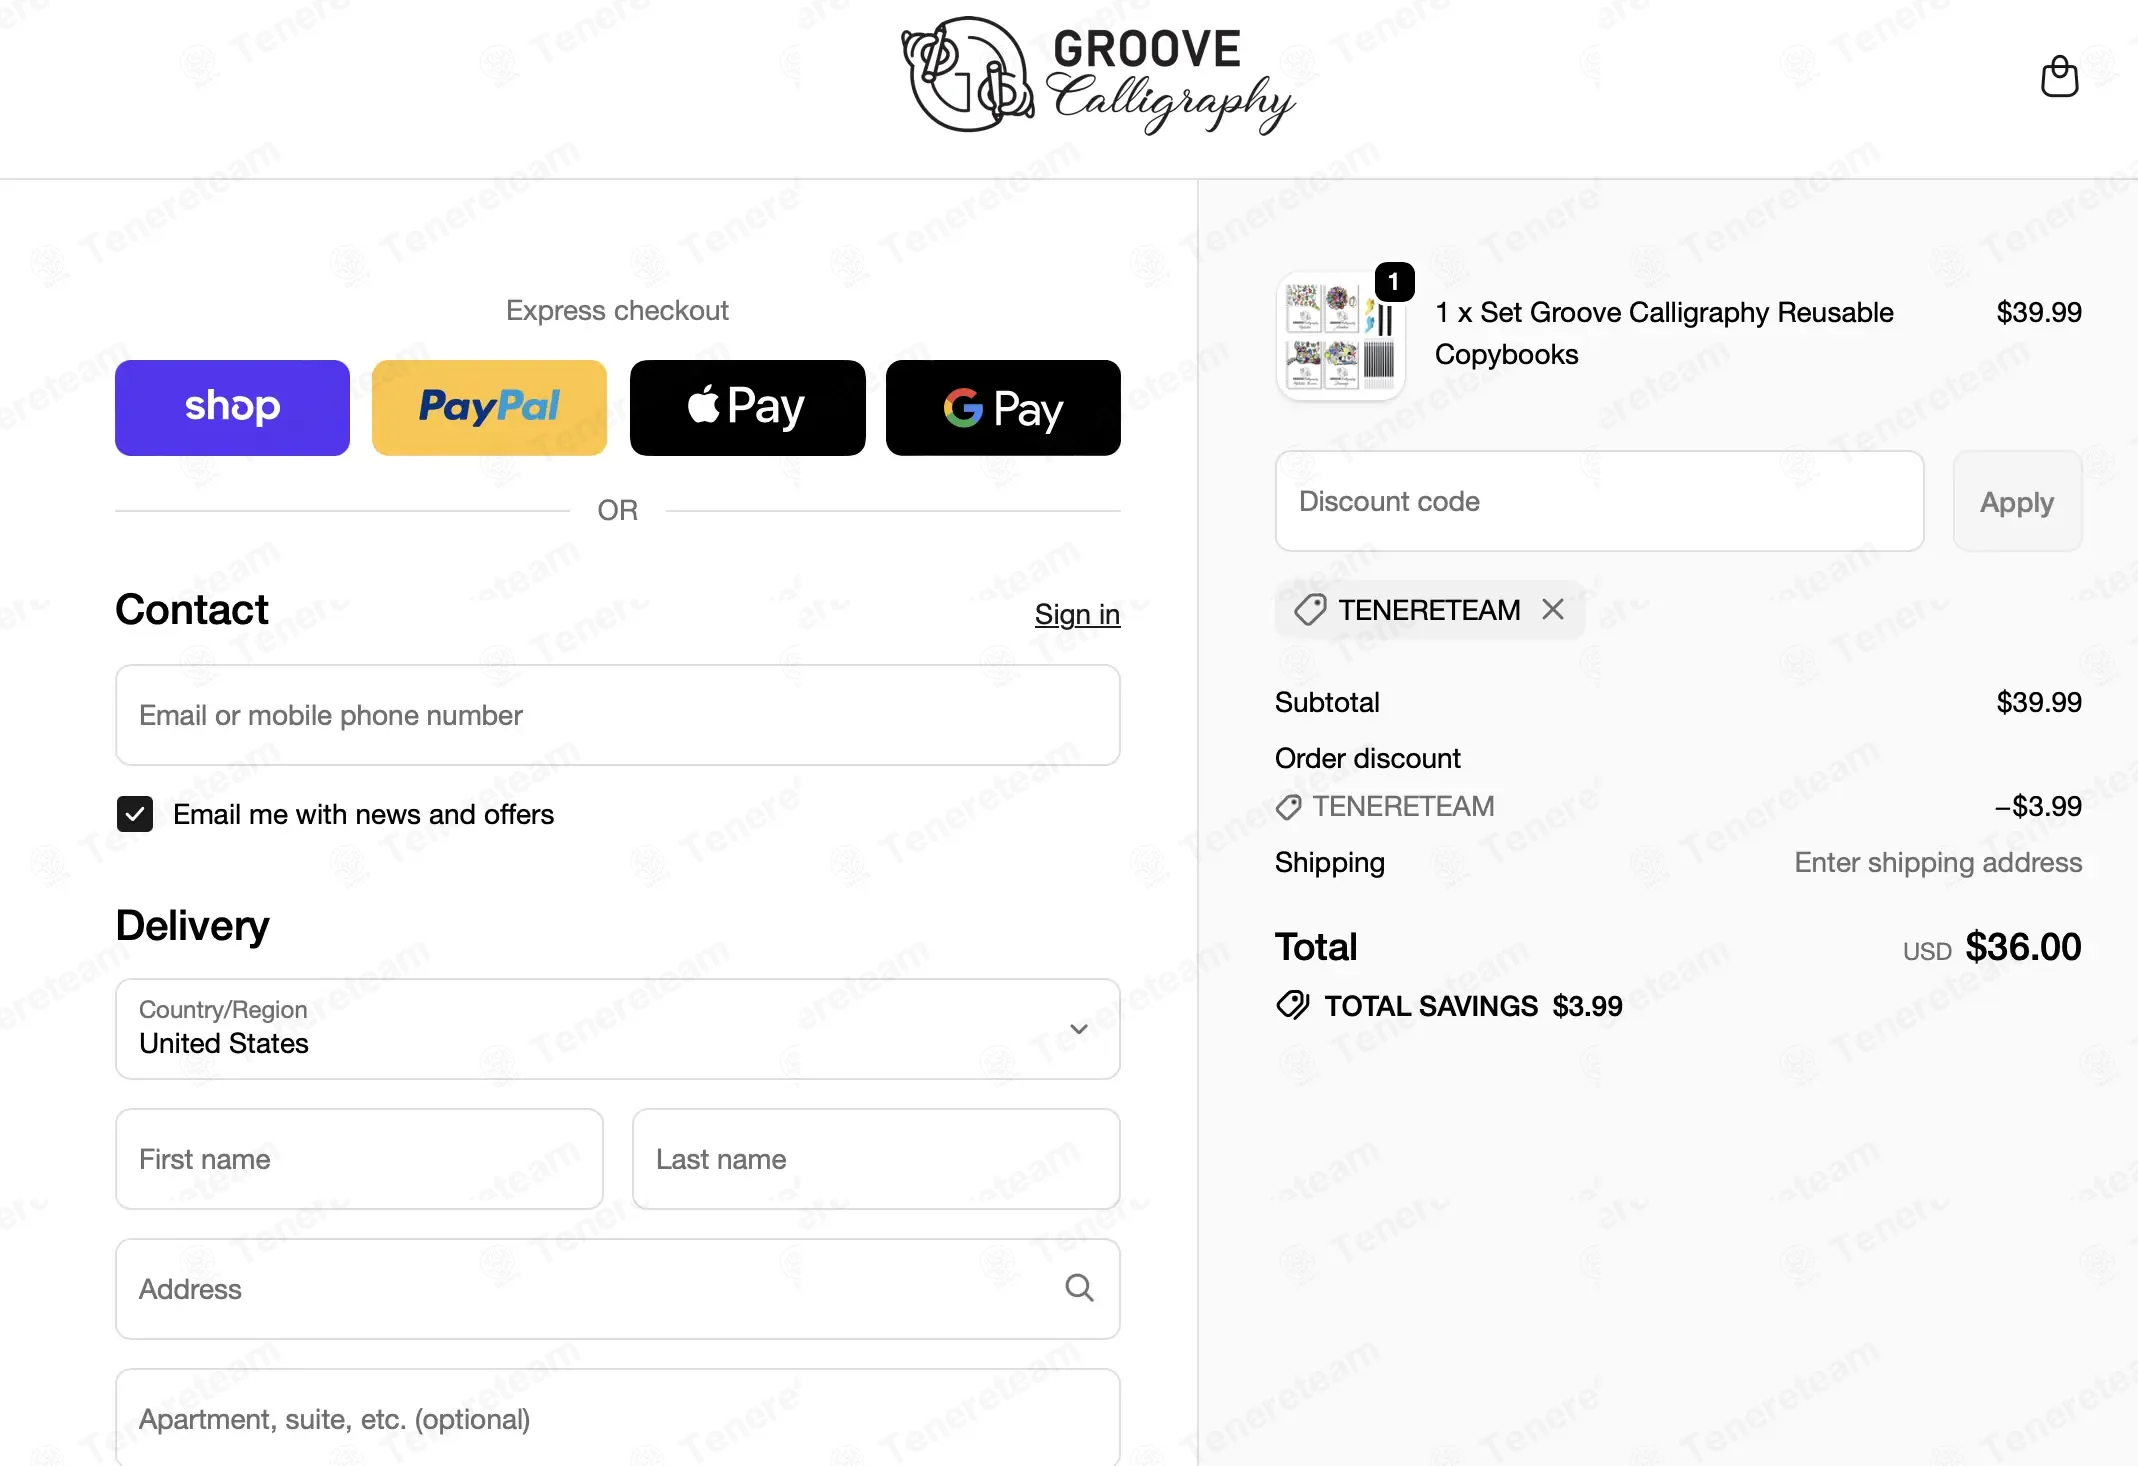
Task: Click the Country/Region chevron arrow
Action: [1079, 1029]
